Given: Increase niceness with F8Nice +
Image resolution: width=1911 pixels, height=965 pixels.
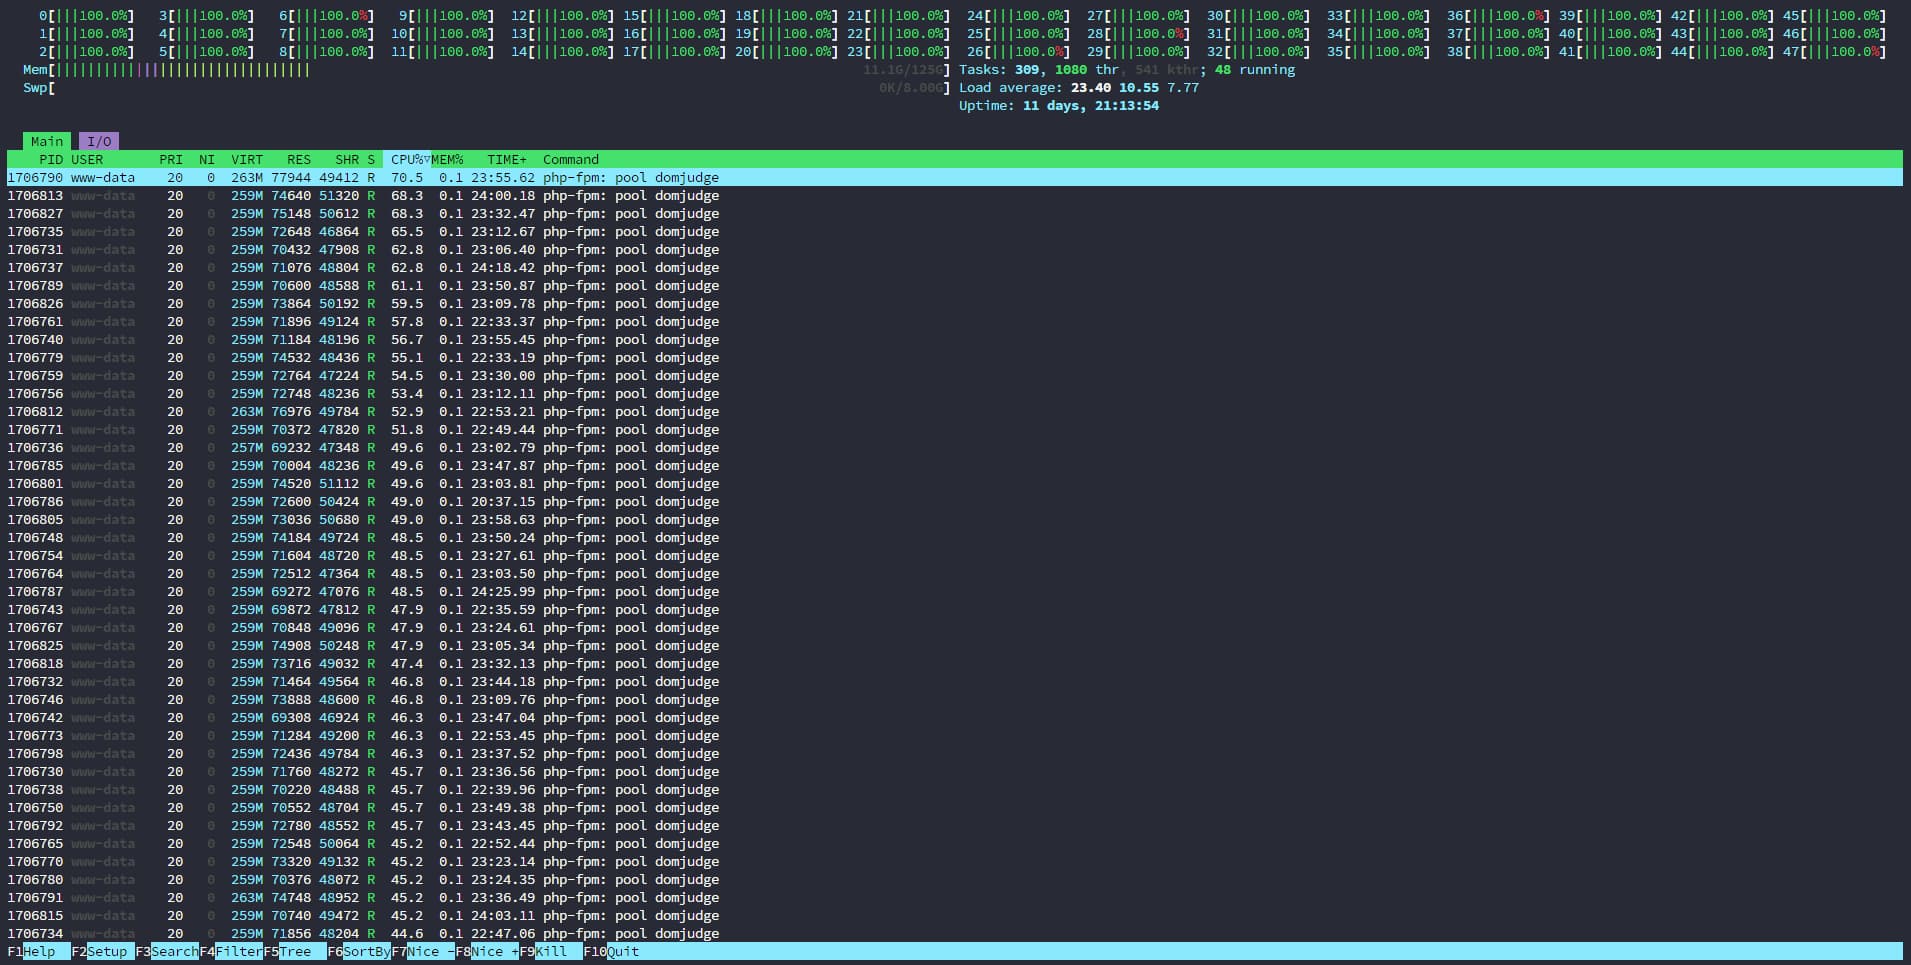Looking at the screenshot, I should coord(486,951).
